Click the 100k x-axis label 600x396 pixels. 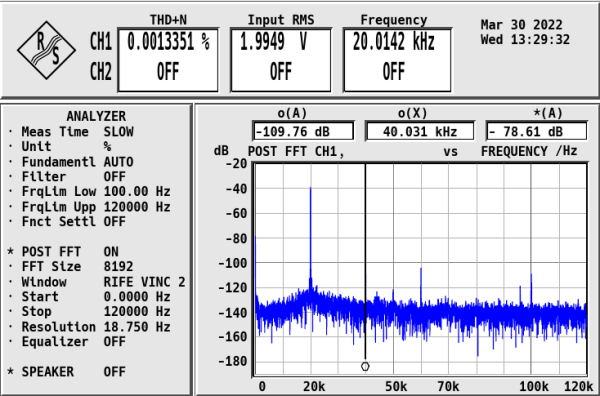click(535, 387)
